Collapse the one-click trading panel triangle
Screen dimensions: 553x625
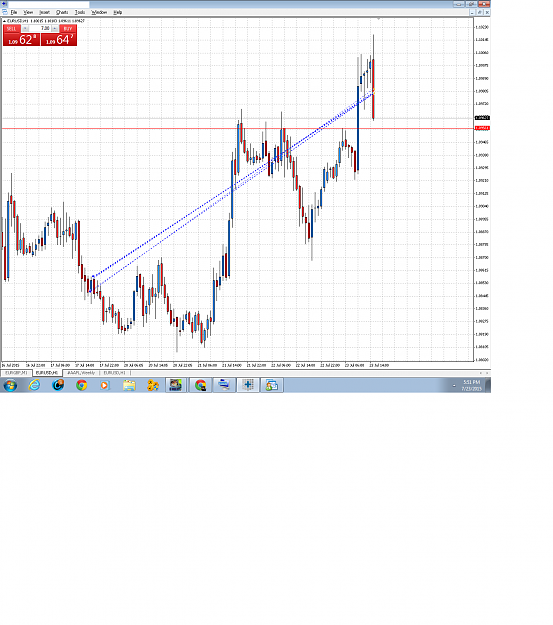(4, 21)
